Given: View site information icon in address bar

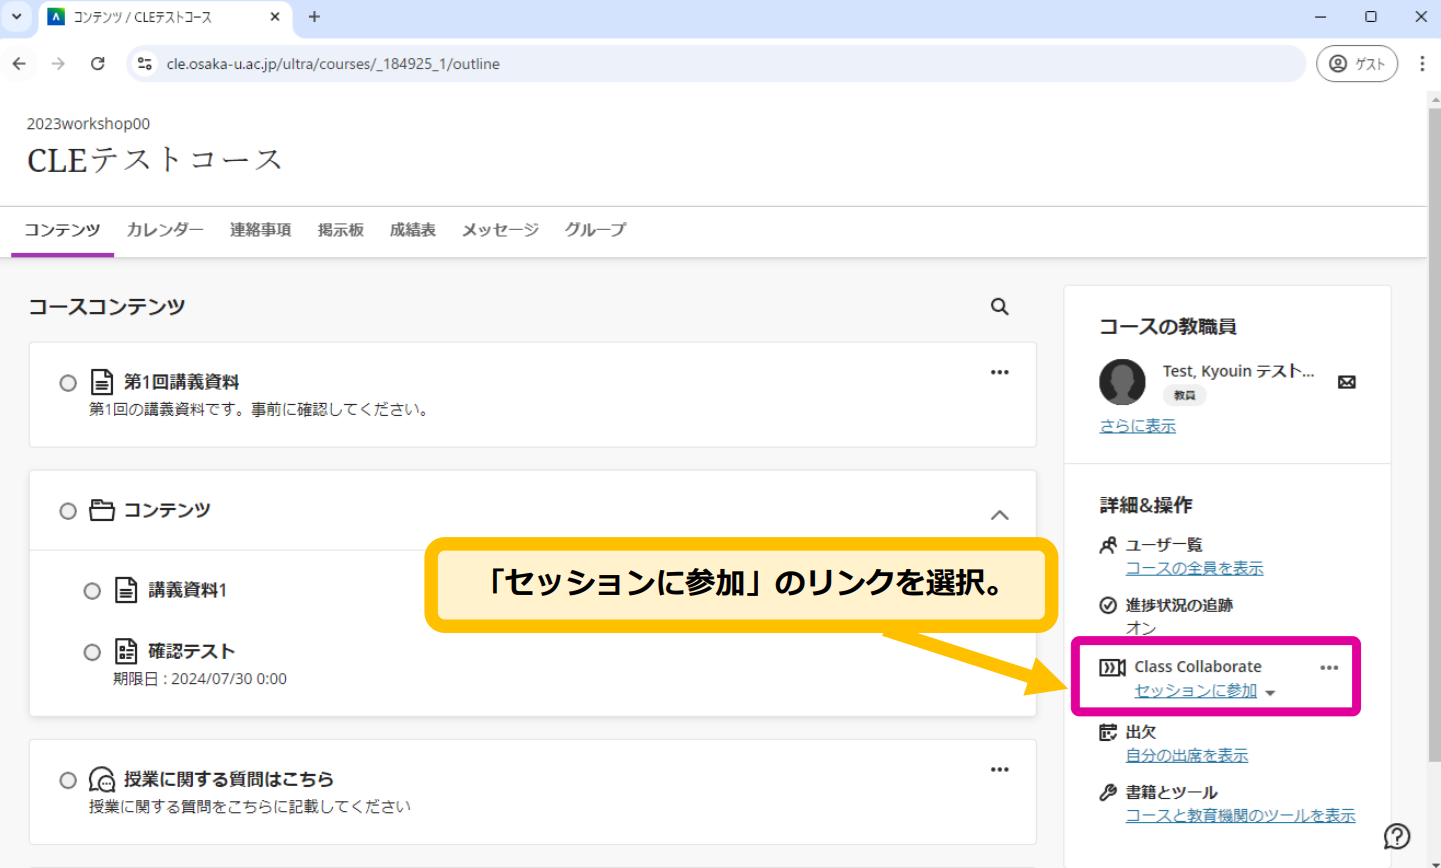Looking at the screenshot, I should point(145,63).
